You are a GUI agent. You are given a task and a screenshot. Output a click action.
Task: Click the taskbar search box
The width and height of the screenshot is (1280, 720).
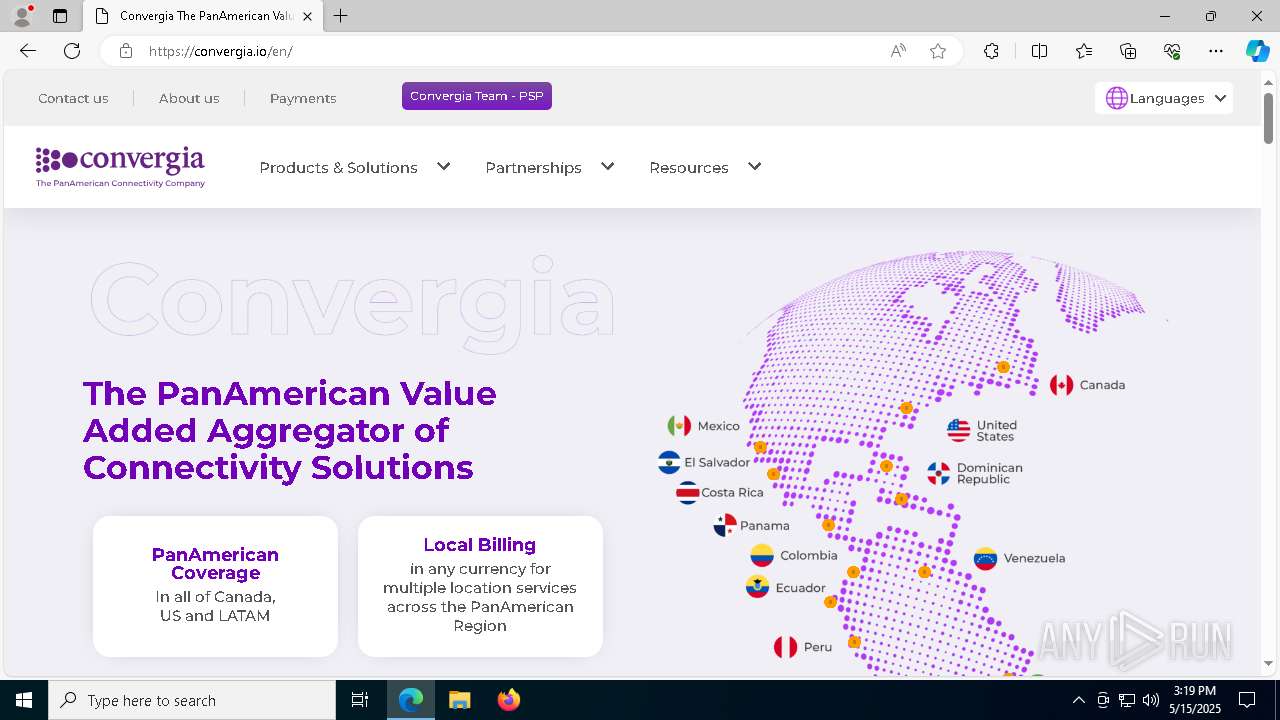pyautogui.click(x=192, y=700)
